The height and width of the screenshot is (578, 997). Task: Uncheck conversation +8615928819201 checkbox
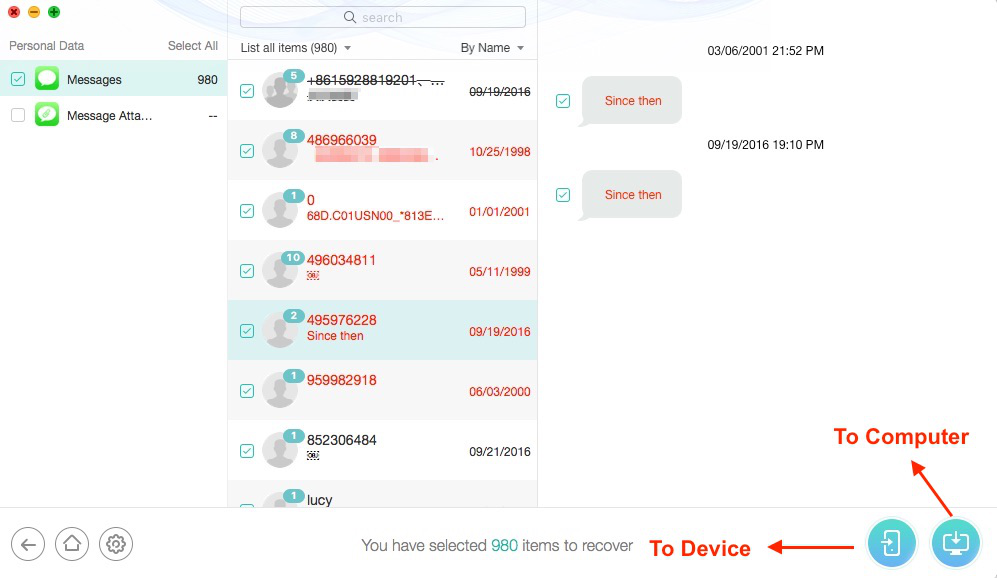[247, 91]
